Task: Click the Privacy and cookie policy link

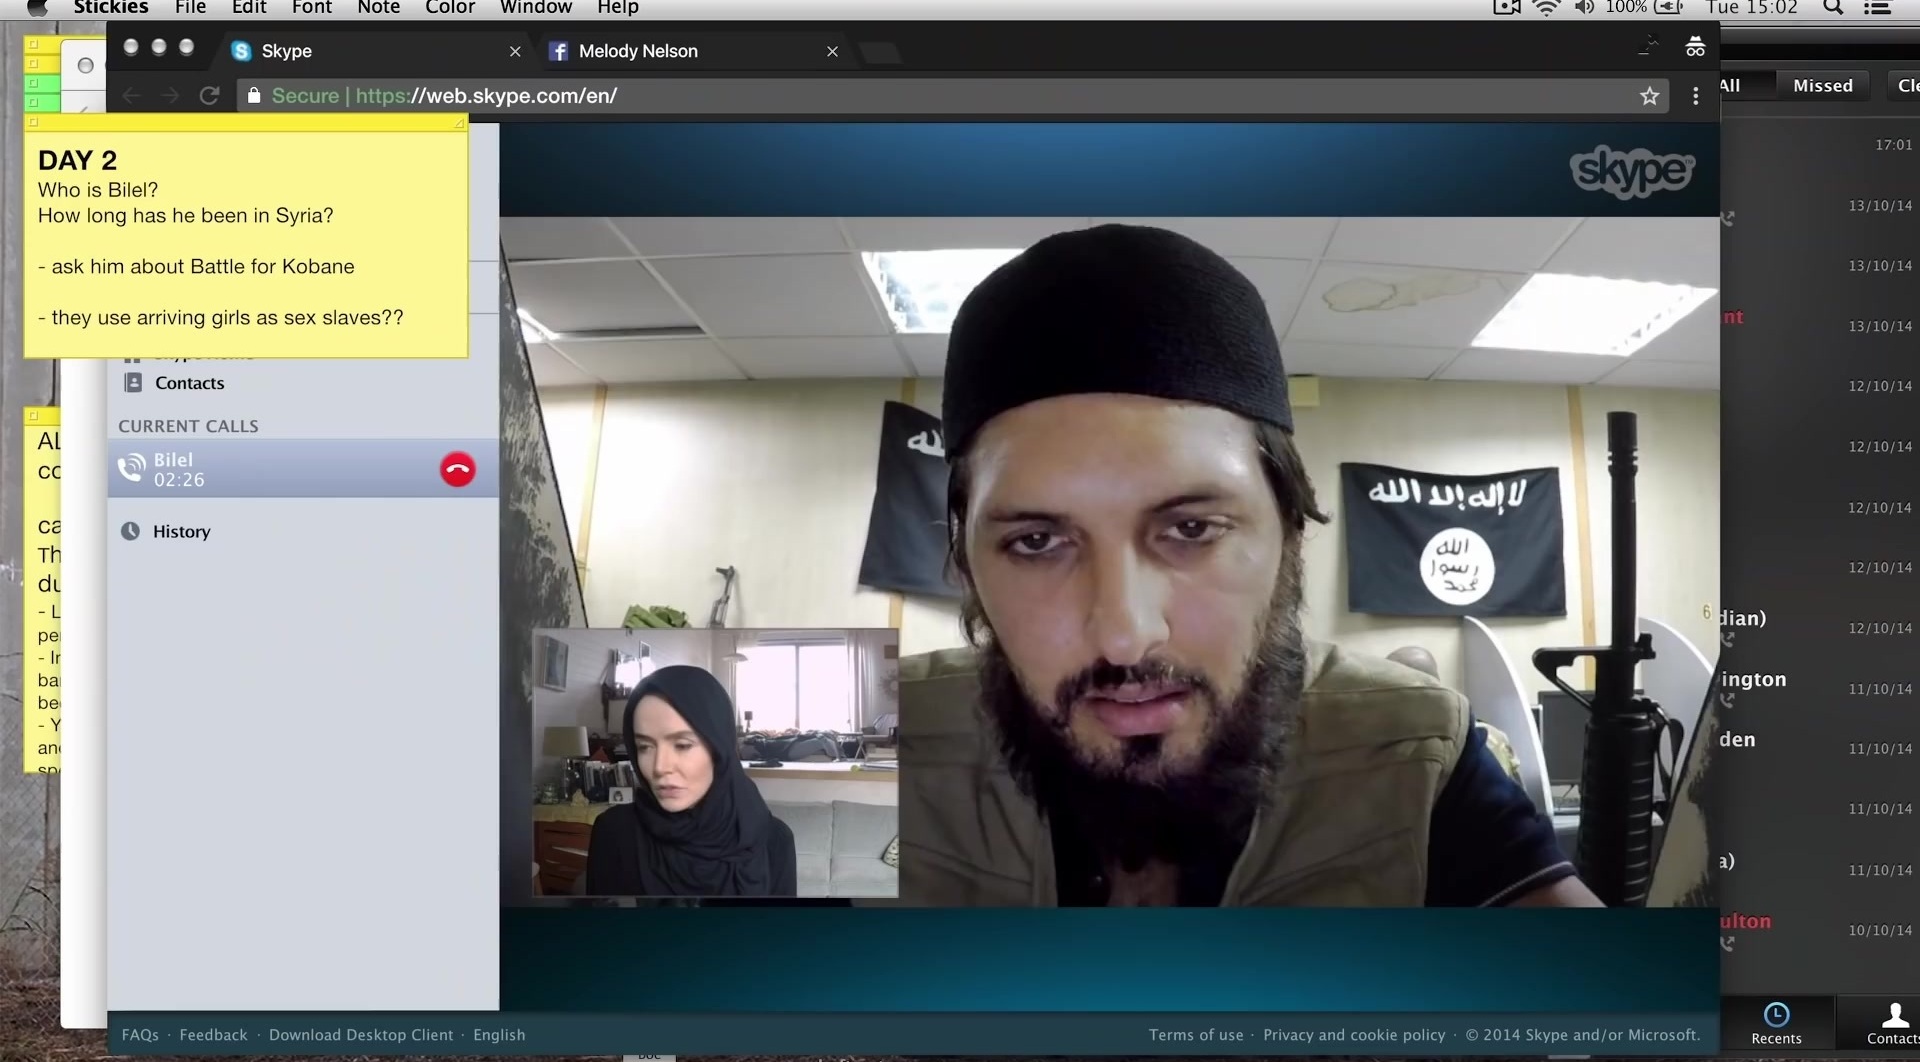Action: click(1353, 1035)
